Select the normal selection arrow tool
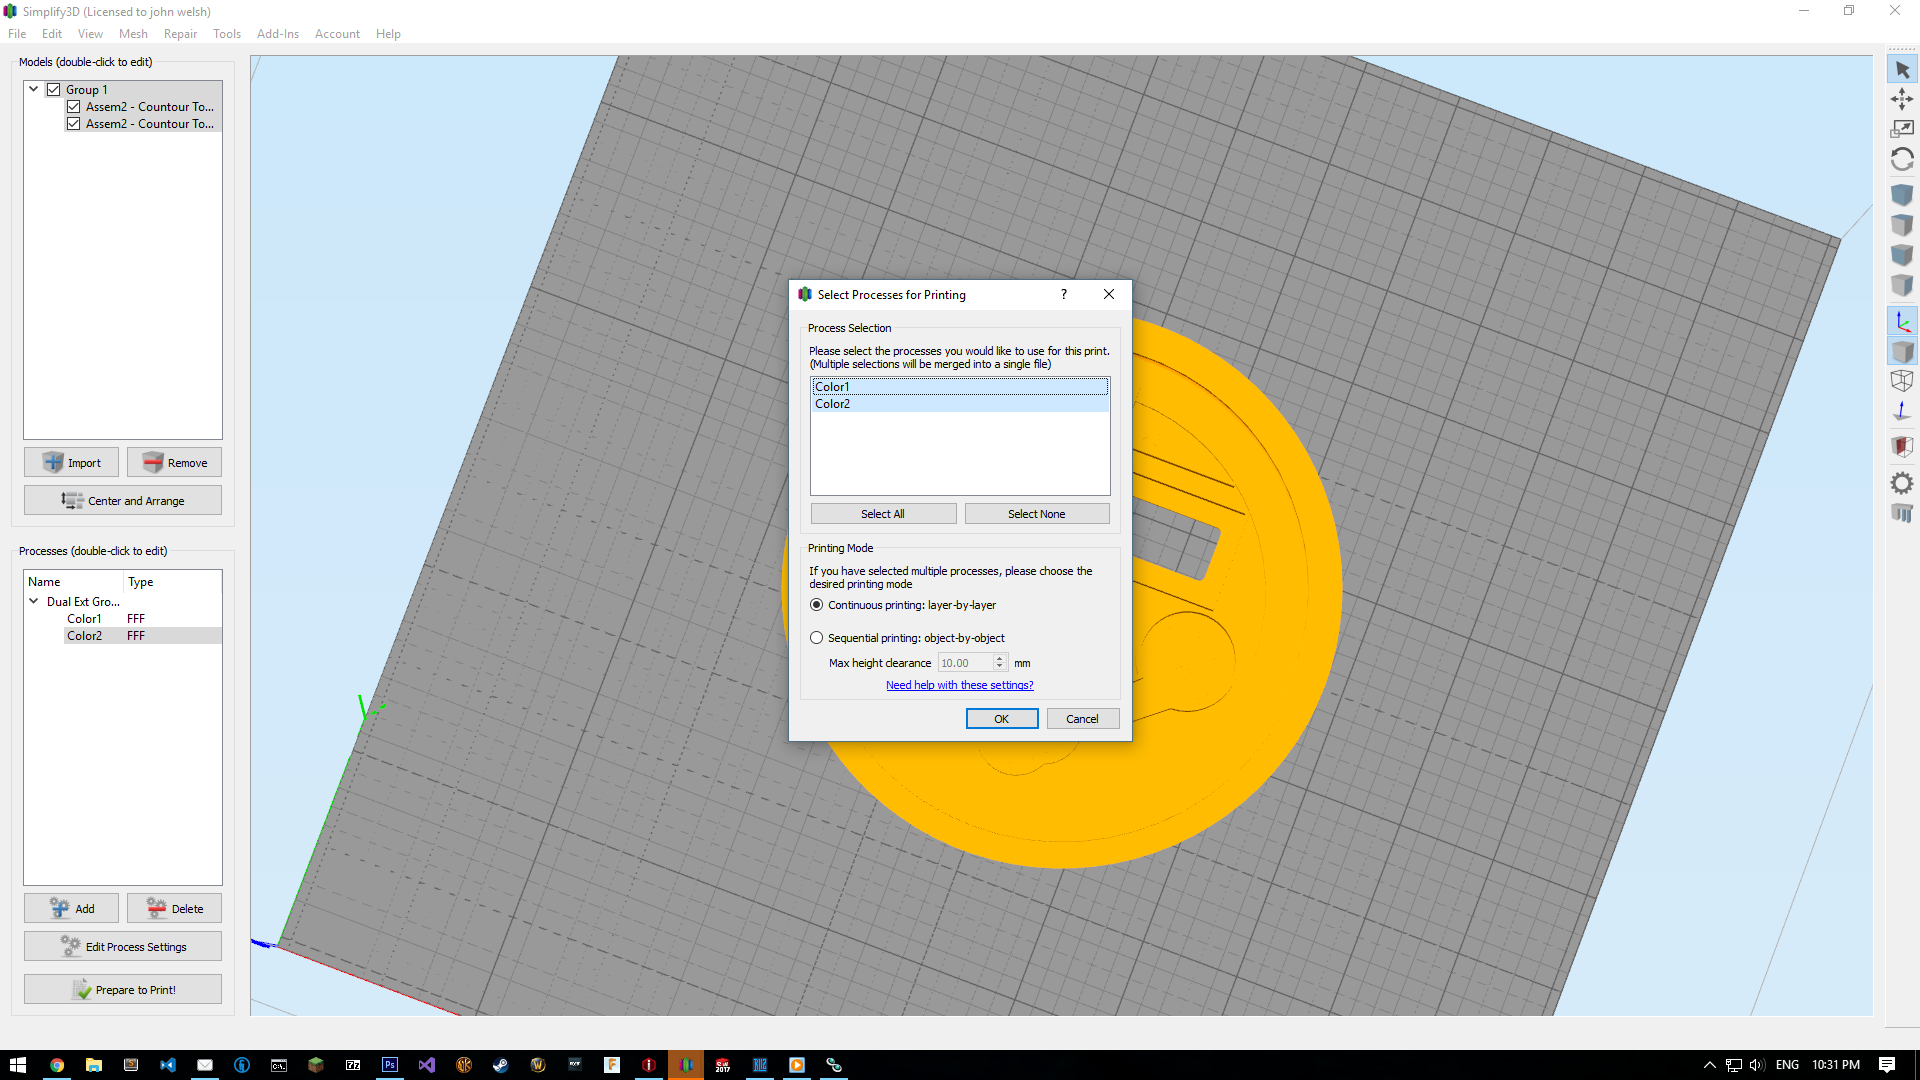This screenshot has height=1080, width=1920. click(x=1902, y=70)
